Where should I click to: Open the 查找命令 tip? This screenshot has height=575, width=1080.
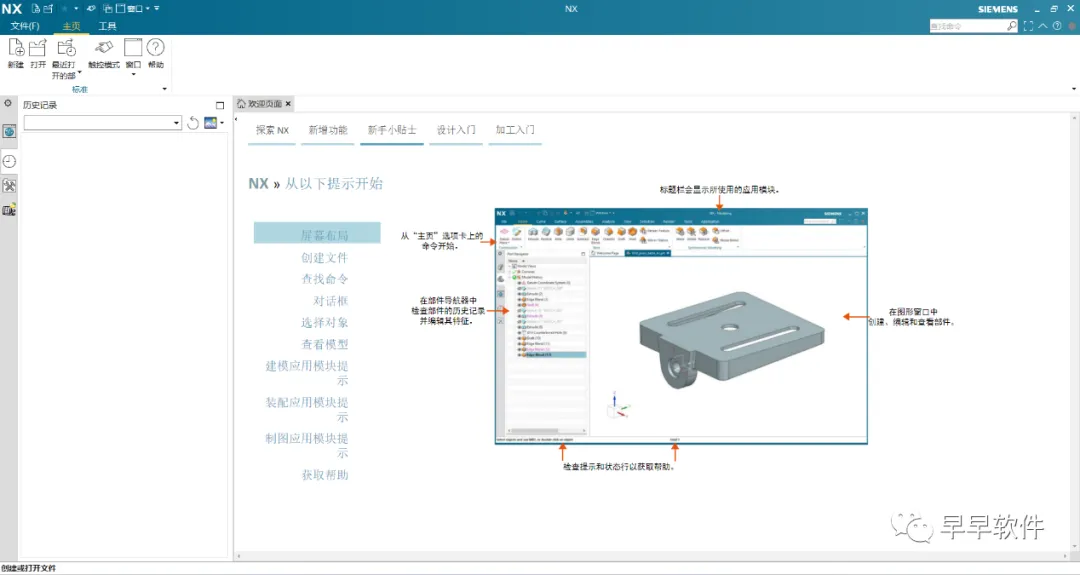(x=324, y=279)
